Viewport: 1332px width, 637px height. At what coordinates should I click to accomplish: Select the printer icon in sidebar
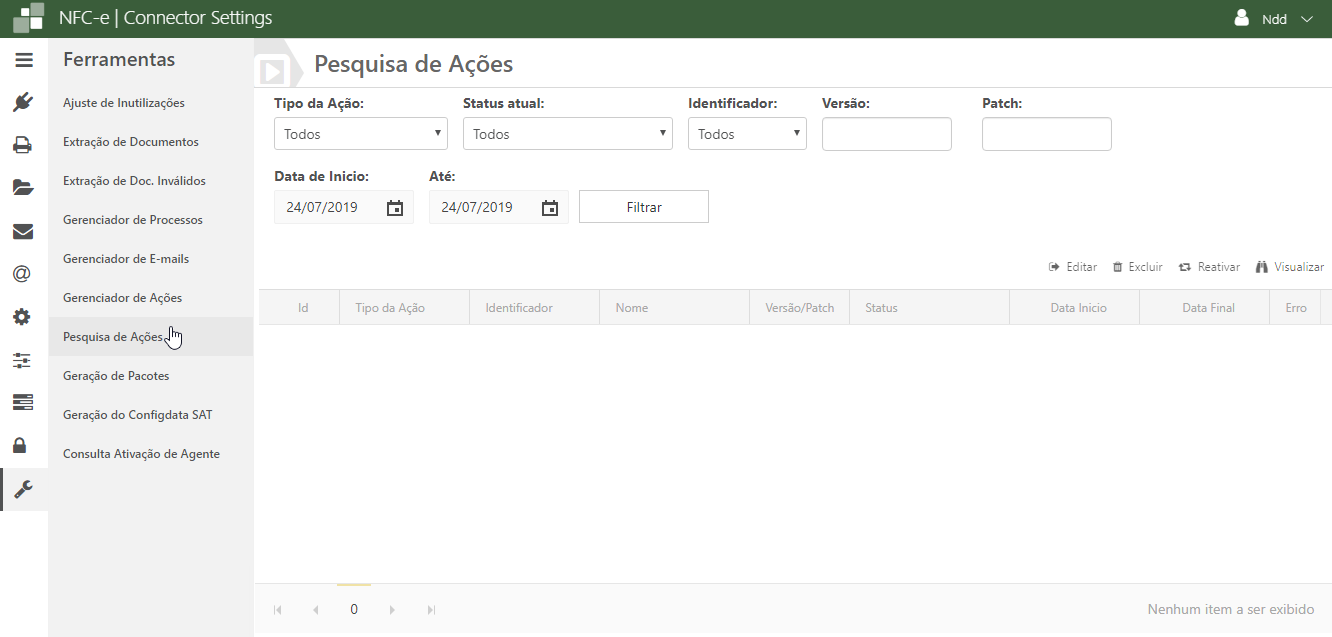pos(22,145)
